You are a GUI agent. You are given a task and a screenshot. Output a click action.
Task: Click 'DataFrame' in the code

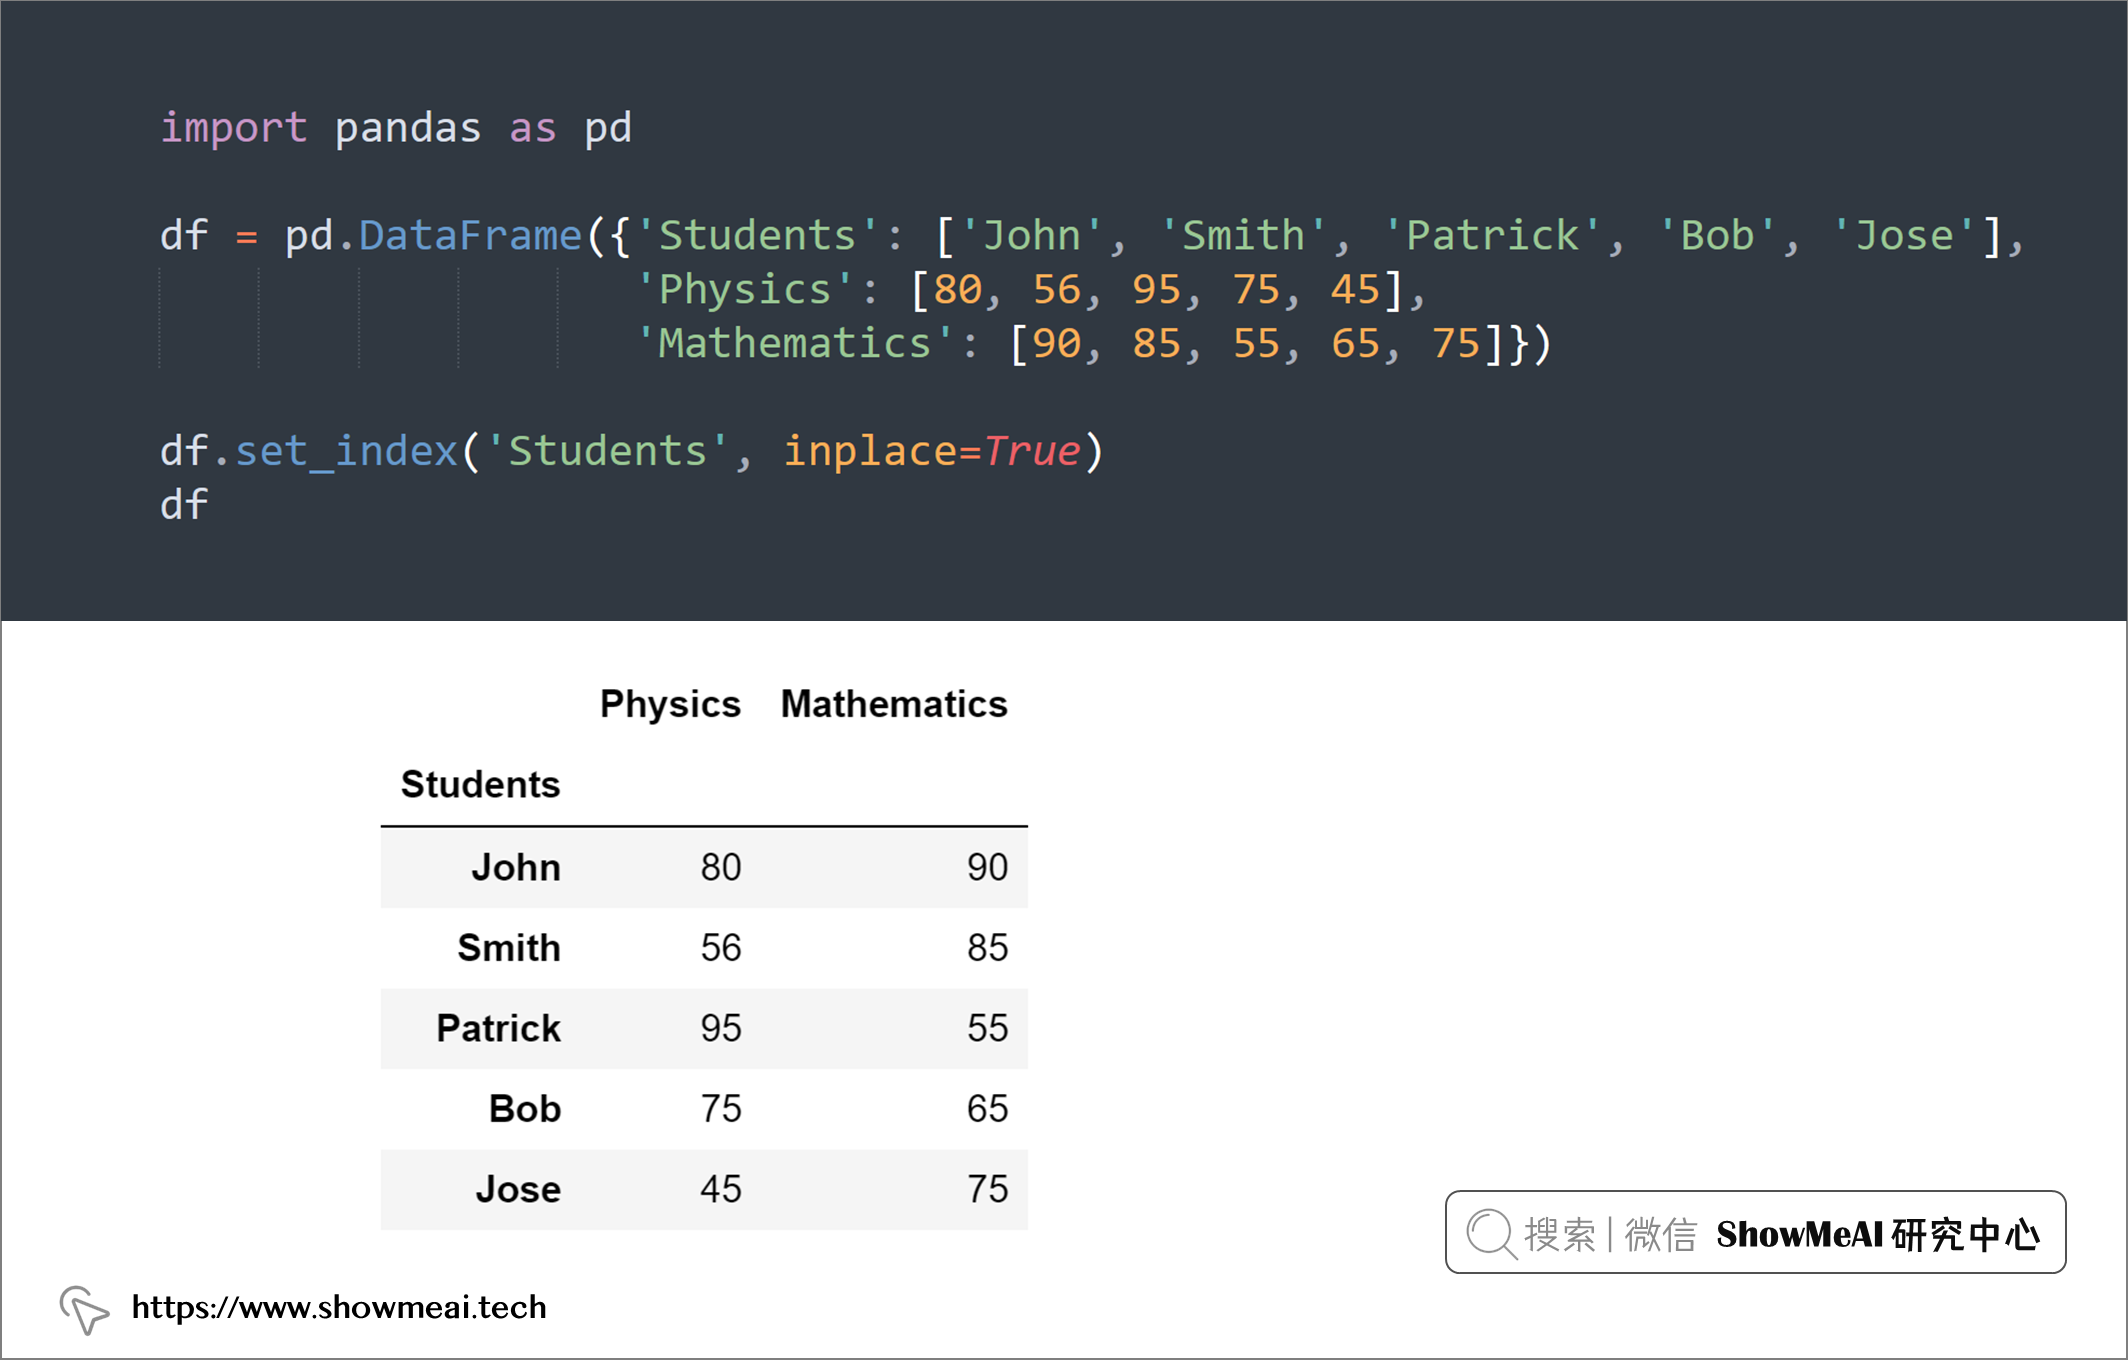tap(470, 236)
